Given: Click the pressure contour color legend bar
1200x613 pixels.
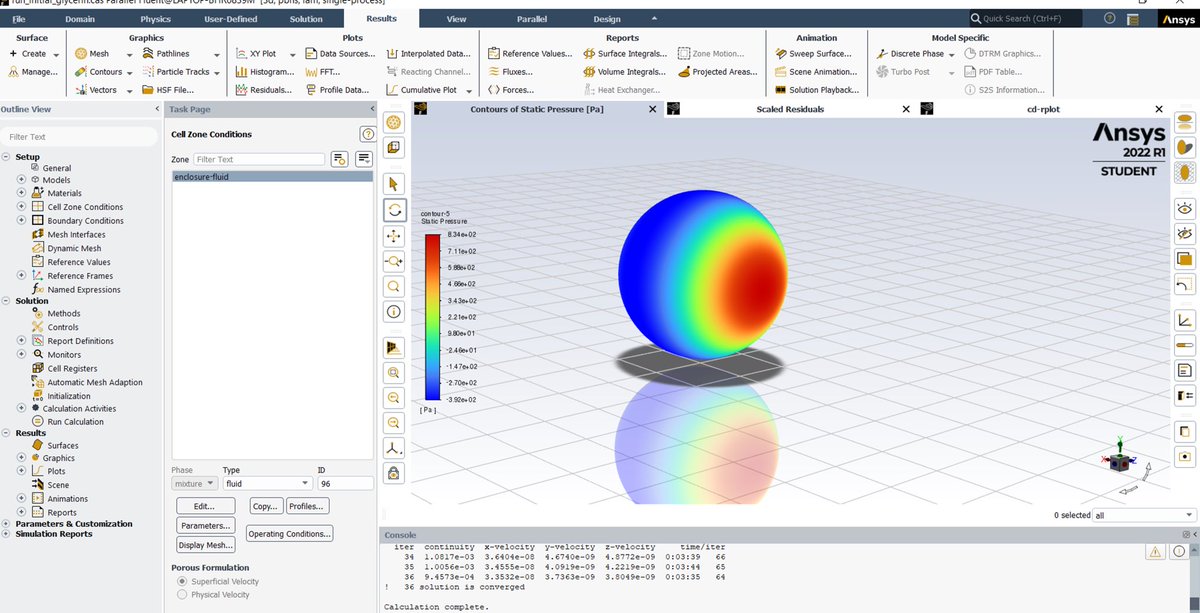Looking at the screenshot, I should (432, 316).
